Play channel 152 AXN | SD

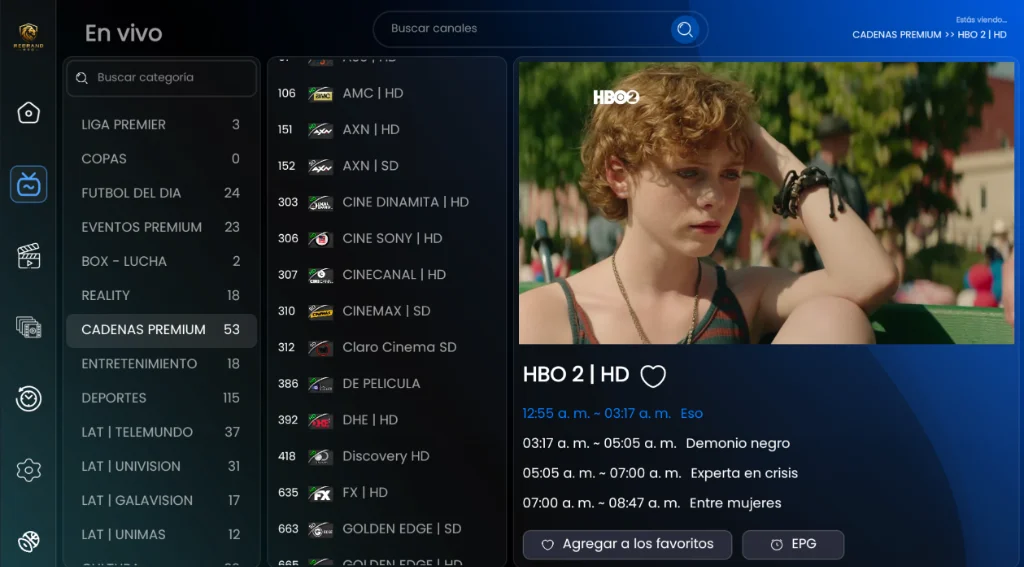click(x=387, y=166)
